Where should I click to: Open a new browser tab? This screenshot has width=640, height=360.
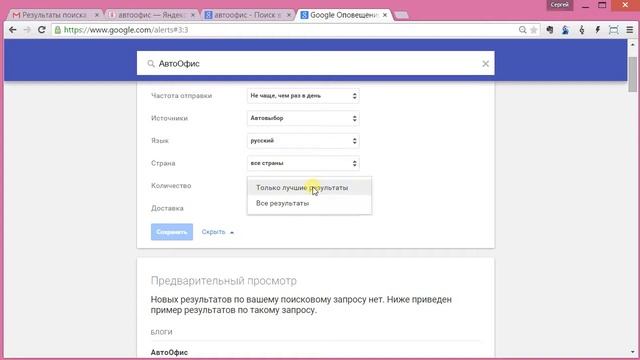point(402,15)
